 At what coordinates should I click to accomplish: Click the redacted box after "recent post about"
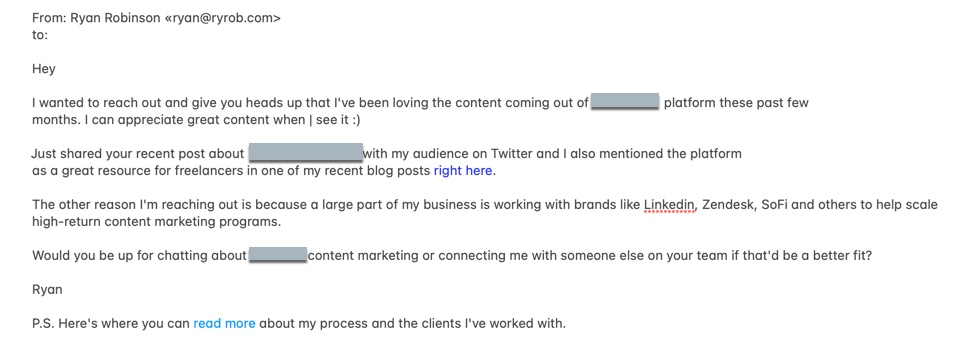(305, 153)
